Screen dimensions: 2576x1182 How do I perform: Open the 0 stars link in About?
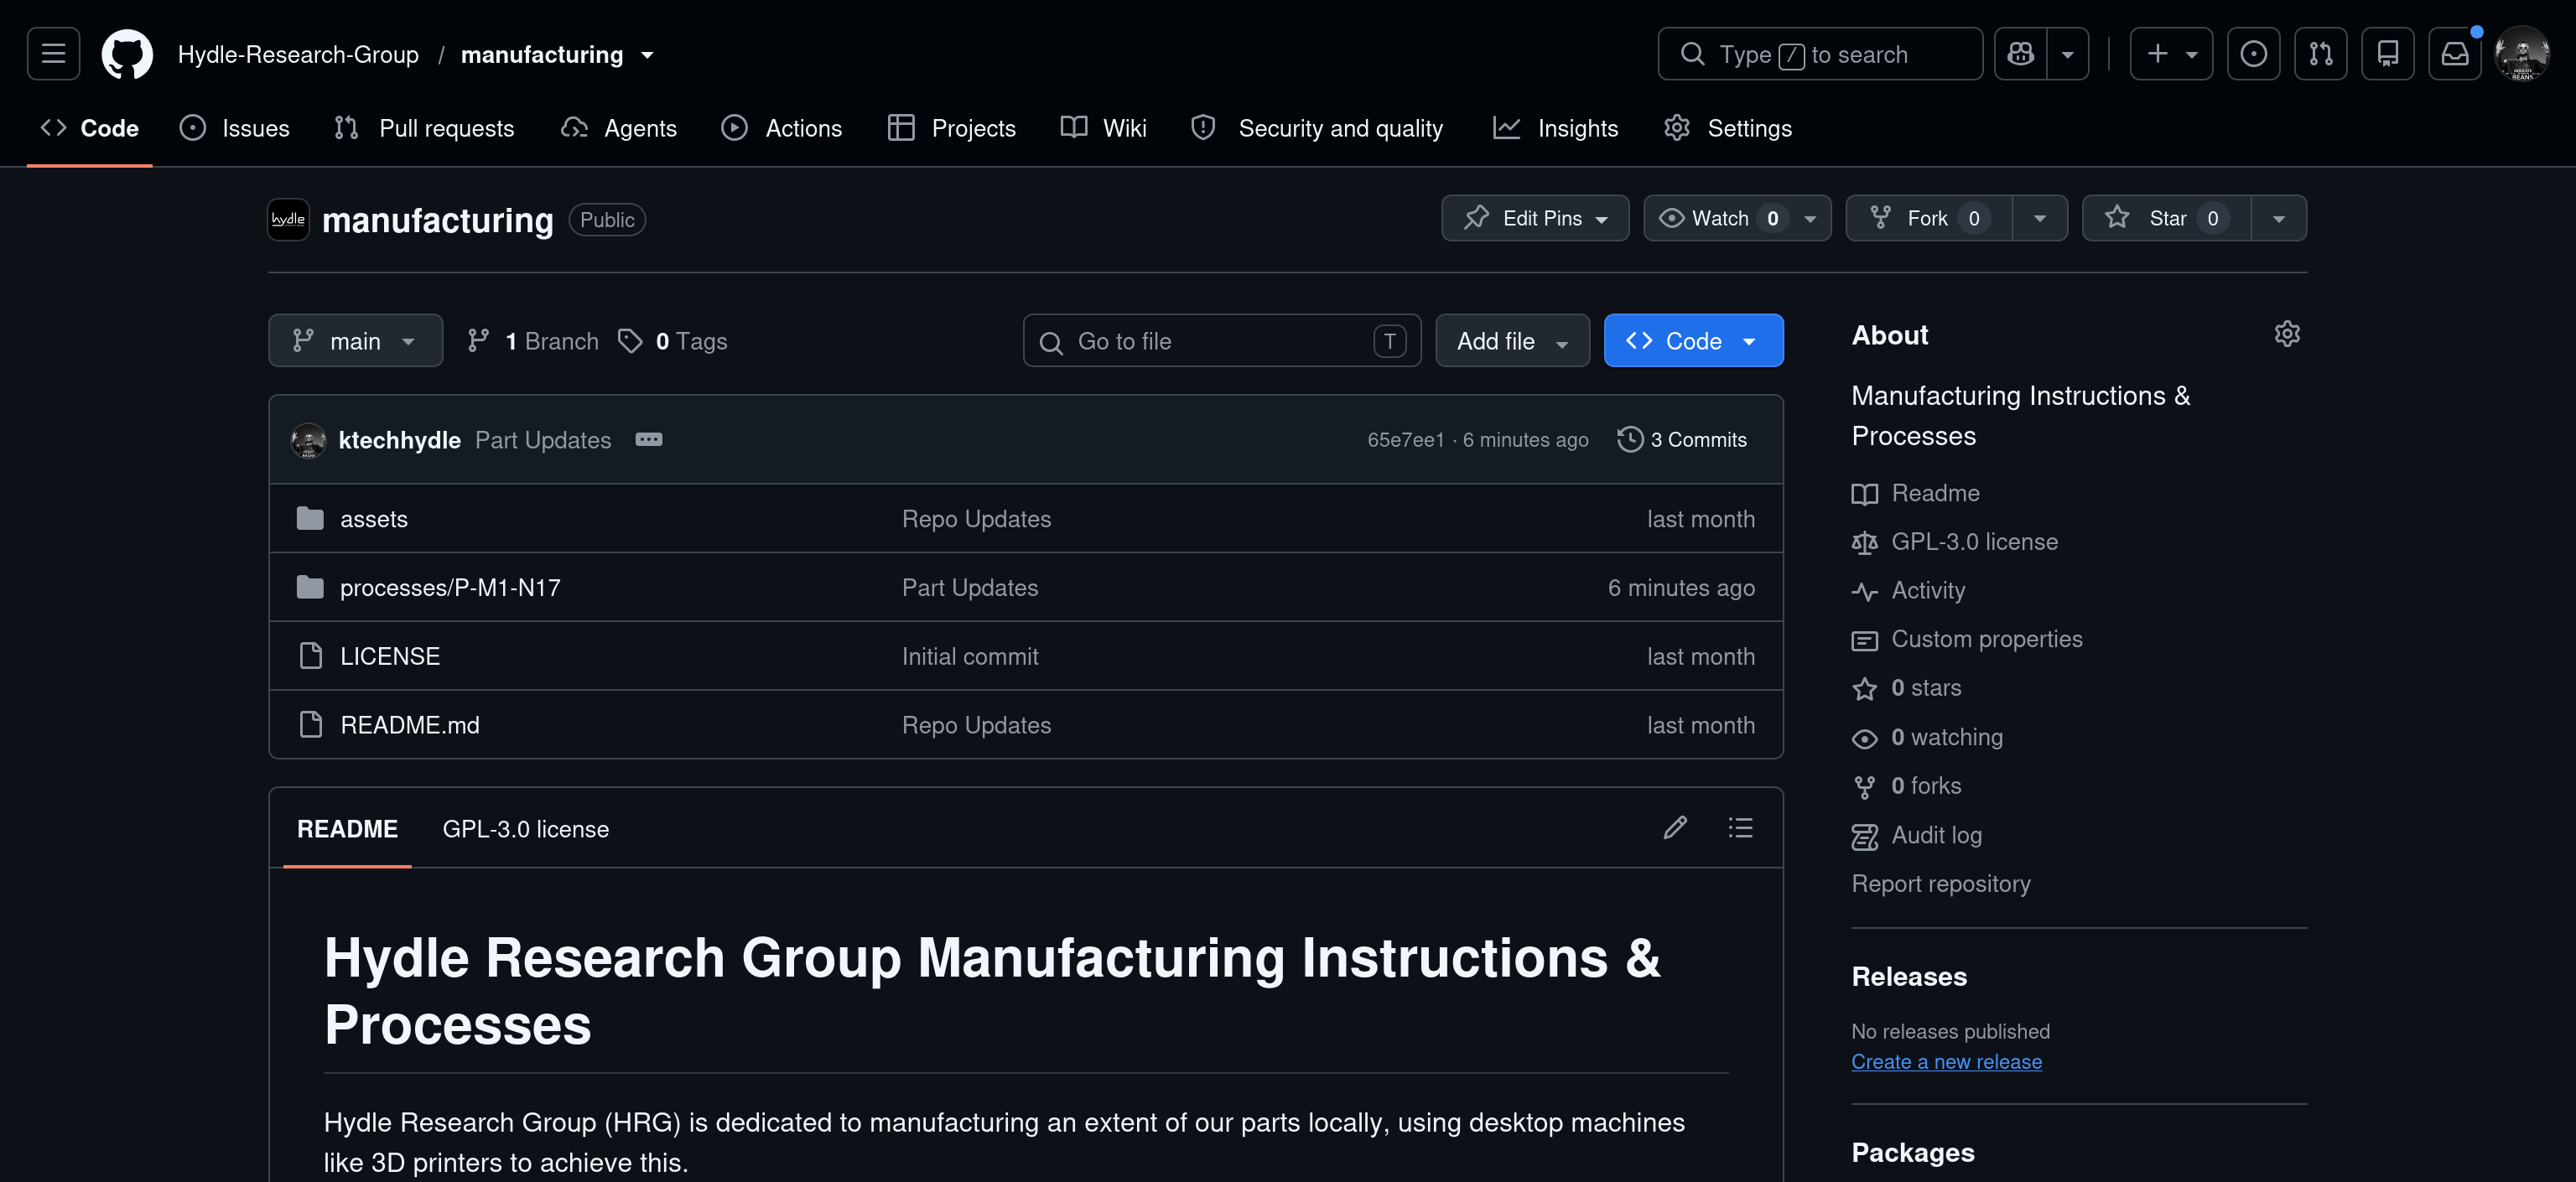1906,687
